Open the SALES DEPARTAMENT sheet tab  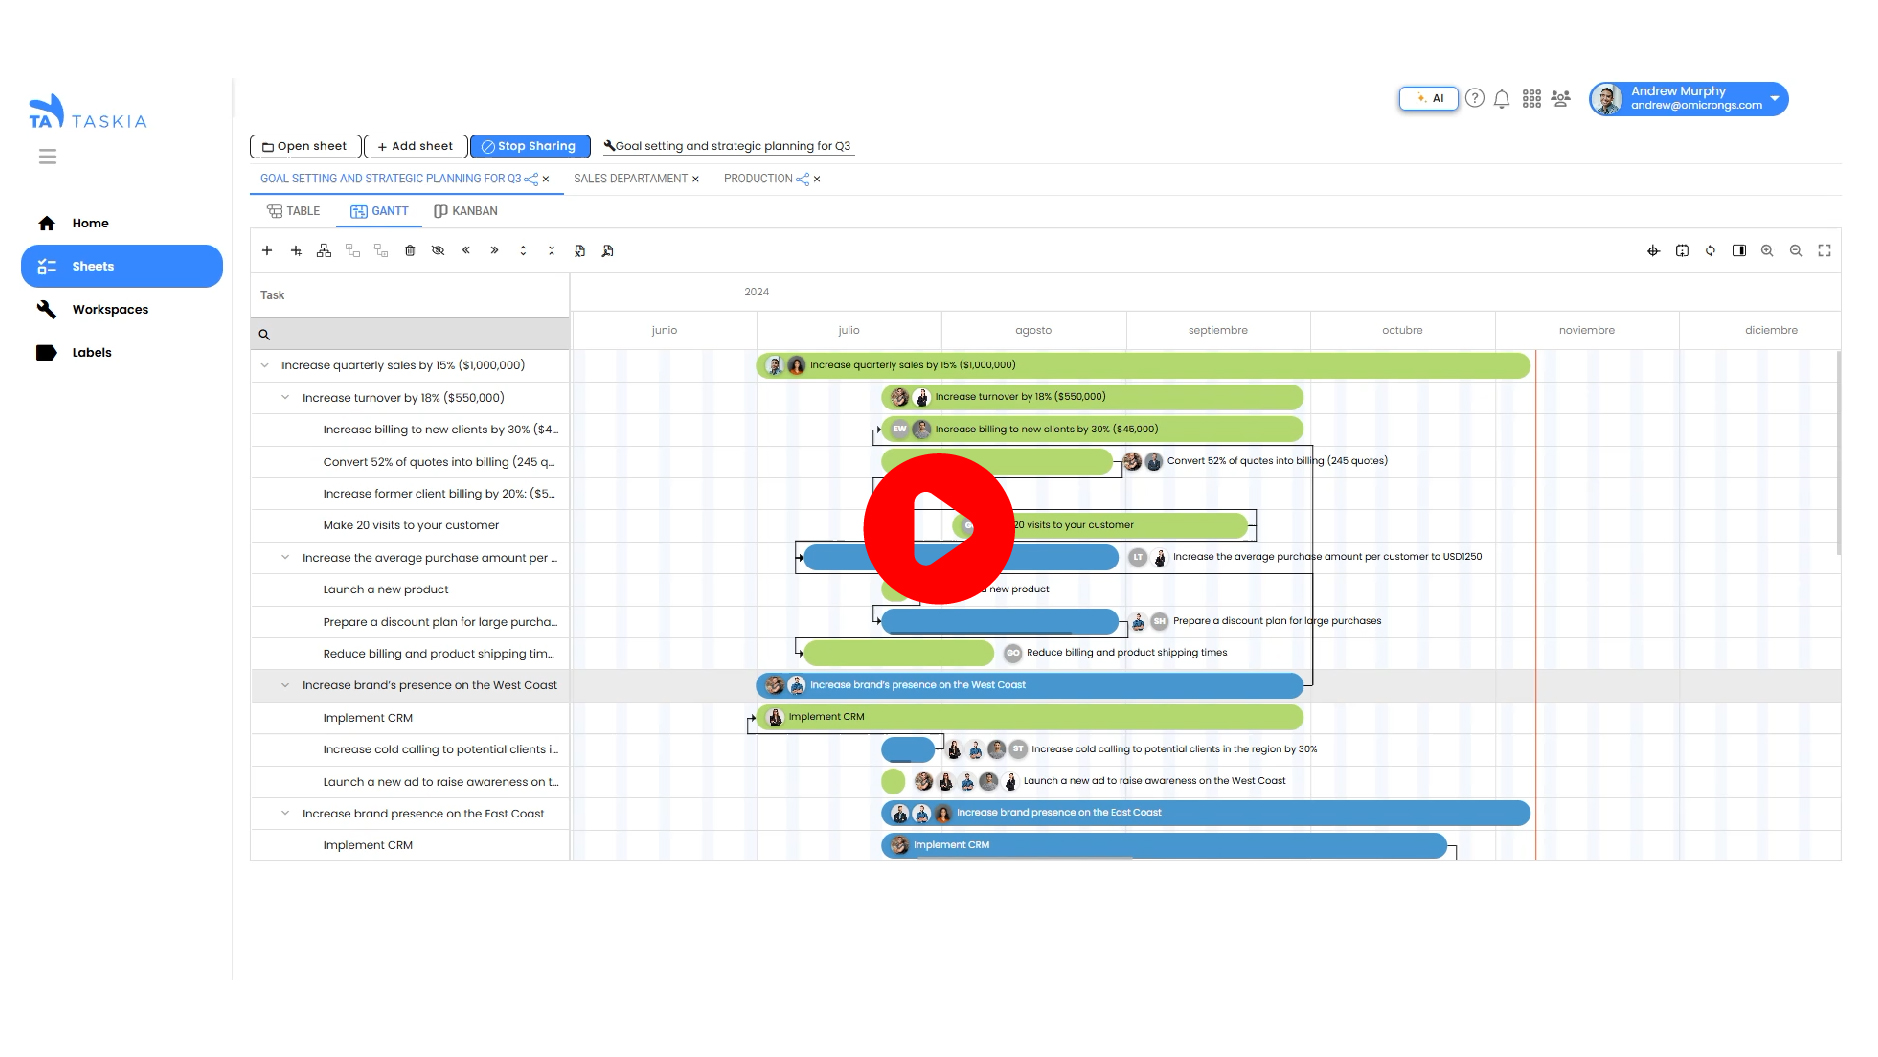coord(630,179)
